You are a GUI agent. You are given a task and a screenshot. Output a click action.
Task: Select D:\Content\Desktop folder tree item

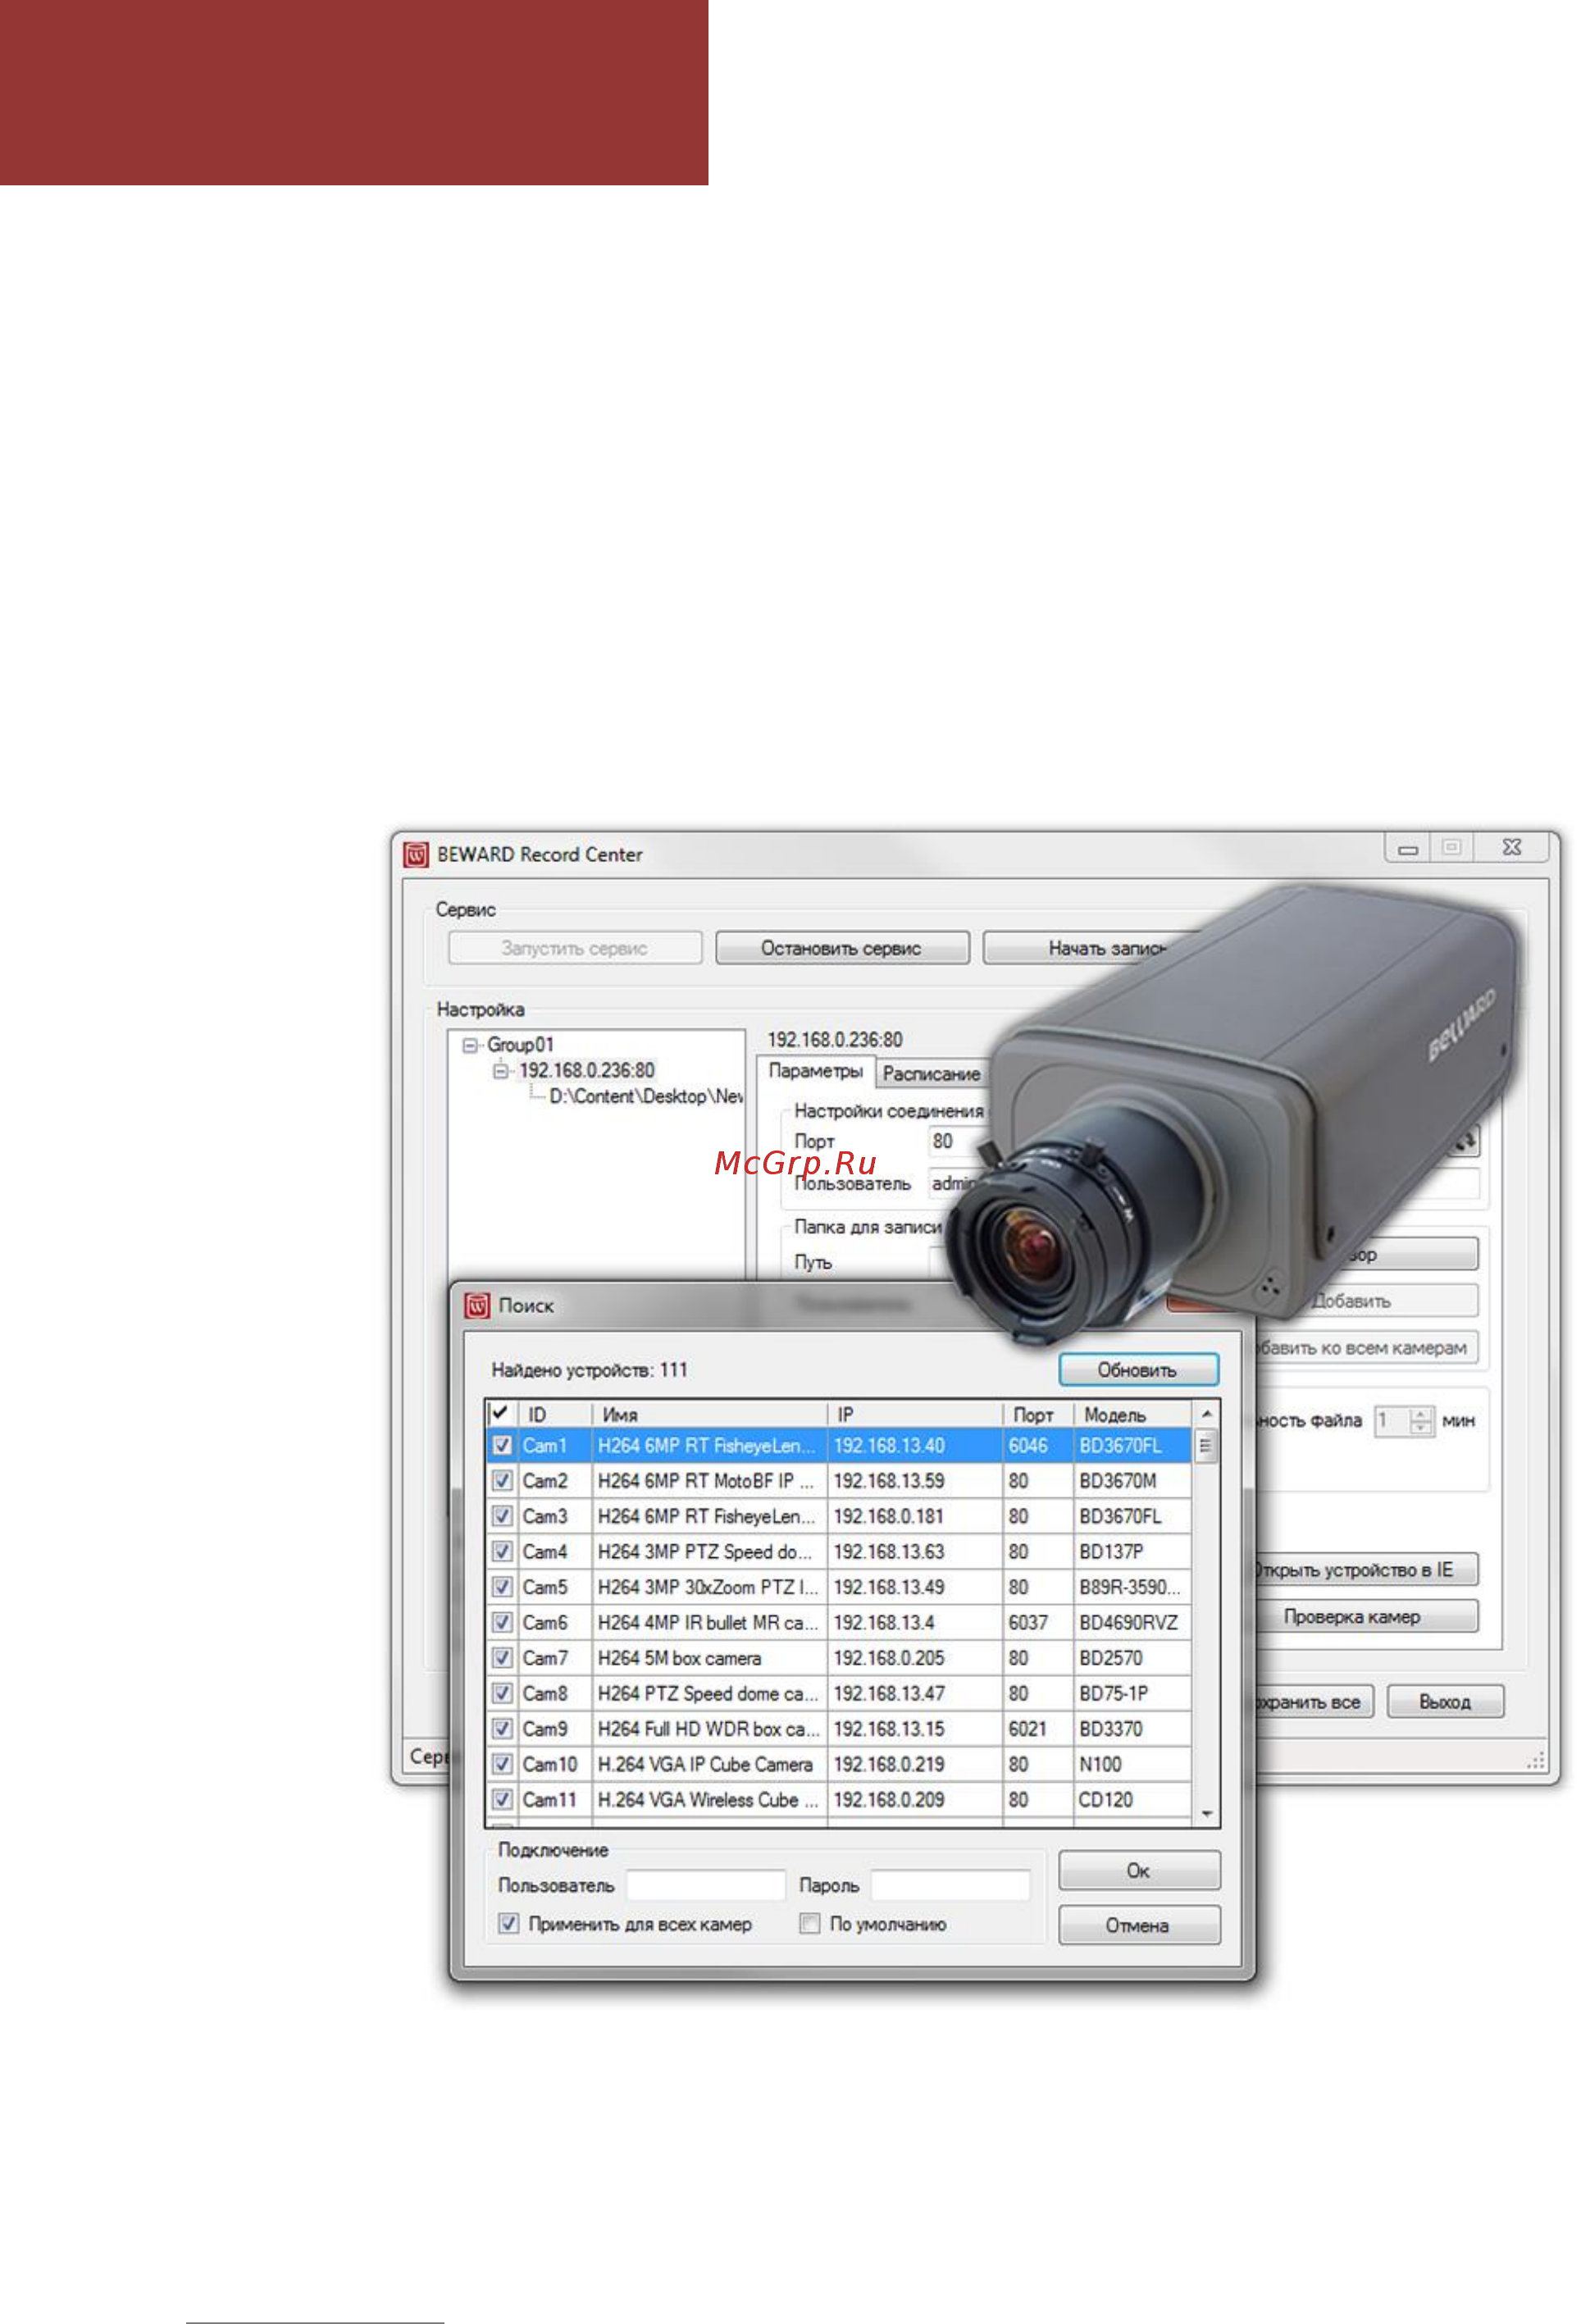[x=646, y=1097]
